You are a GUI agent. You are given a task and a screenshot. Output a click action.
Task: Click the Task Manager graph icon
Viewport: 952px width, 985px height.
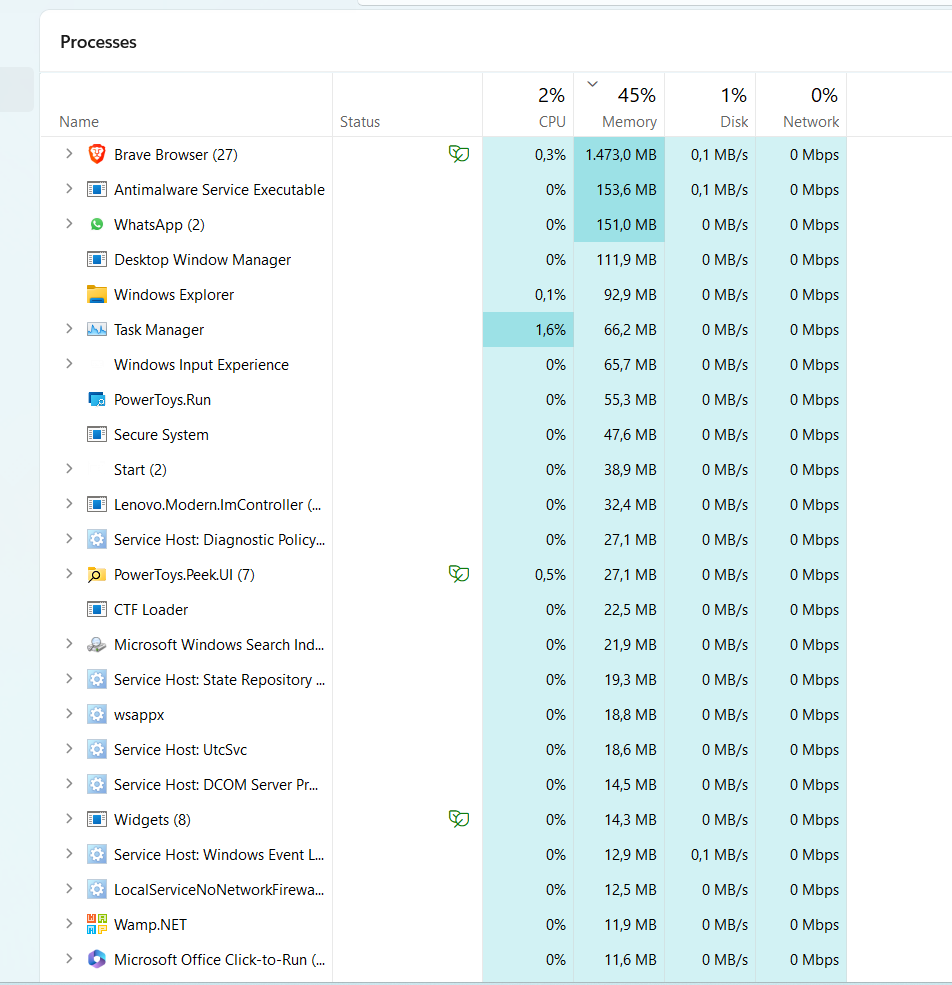tap(97, 329)
